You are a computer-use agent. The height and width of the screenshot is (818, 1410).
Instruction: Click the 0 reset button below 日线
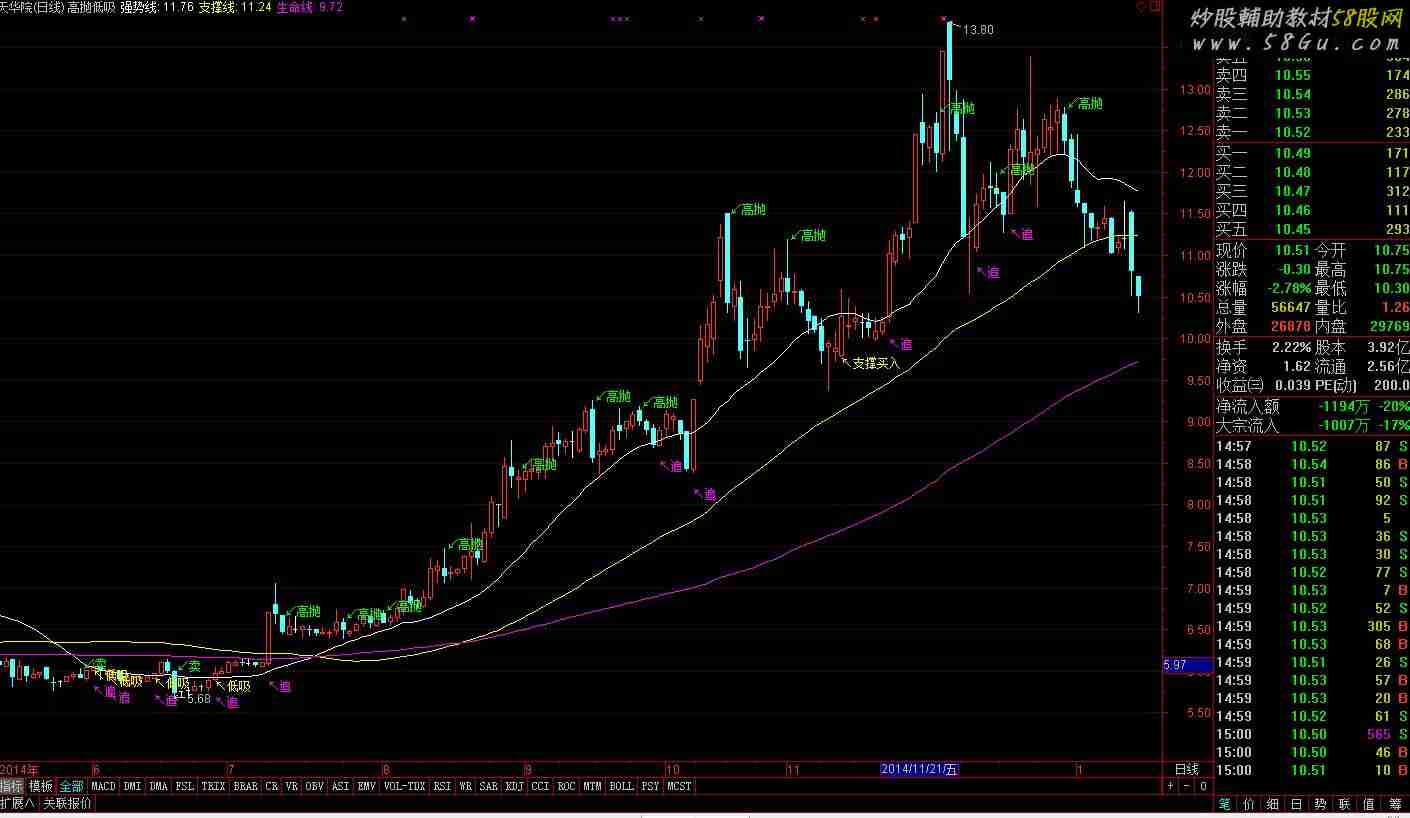[1203, 786]
